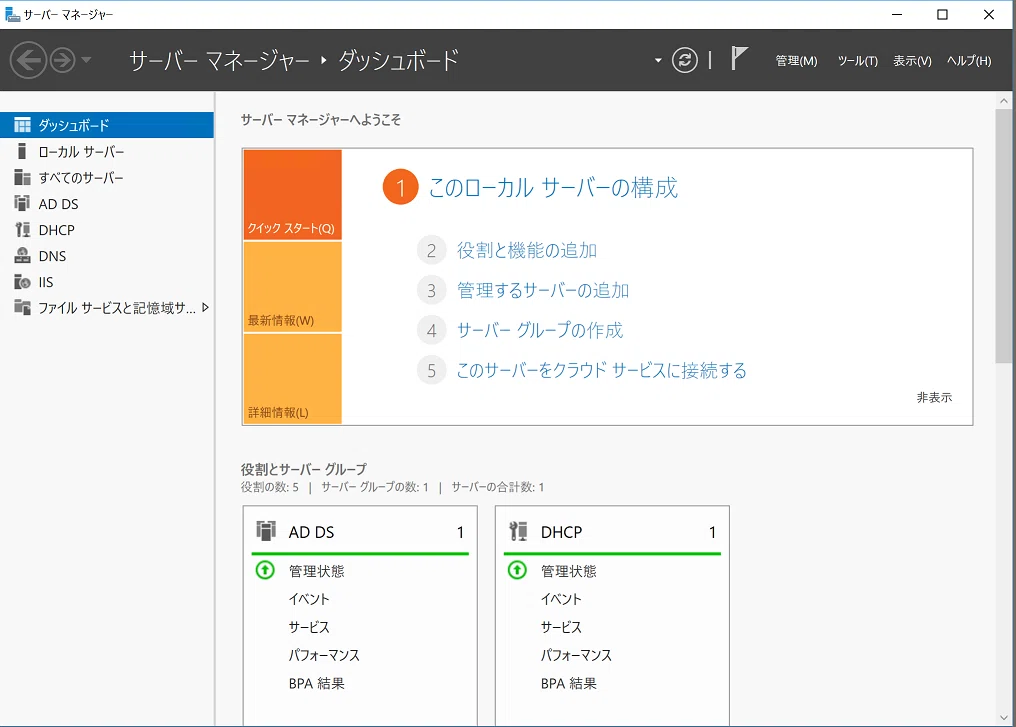Click このローカル サーバーの構成 link

553,188
